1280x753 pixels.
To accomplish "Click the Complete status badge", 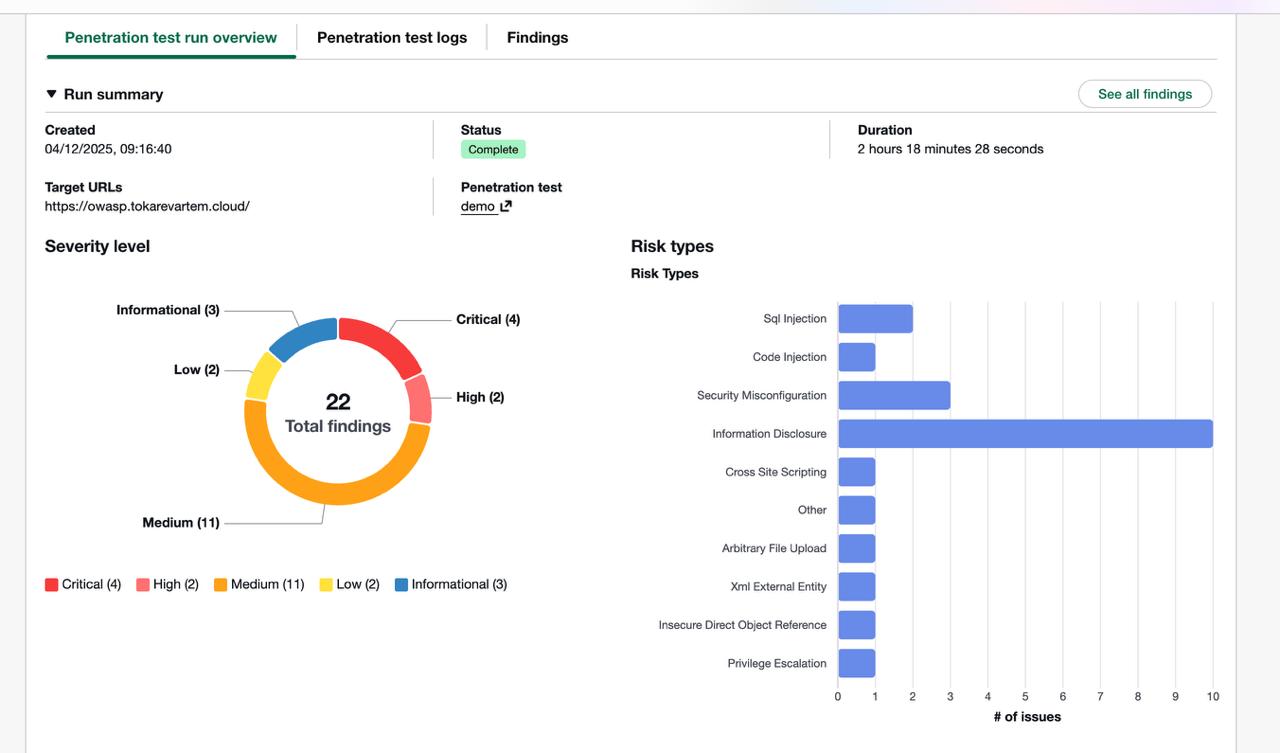I will pos(493,149).
